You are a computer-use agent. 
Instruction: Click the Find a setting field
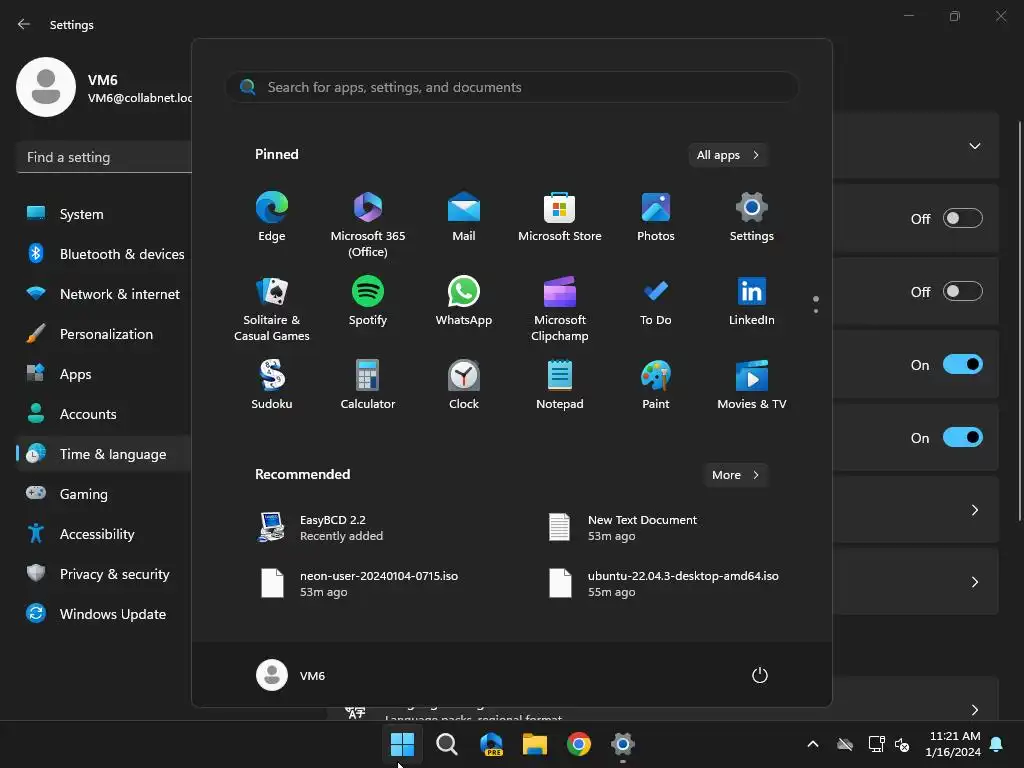point(104,157)
